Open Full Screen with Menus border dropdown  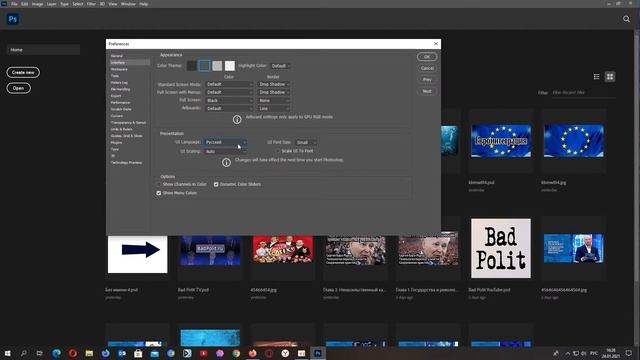tap(273, 92)
